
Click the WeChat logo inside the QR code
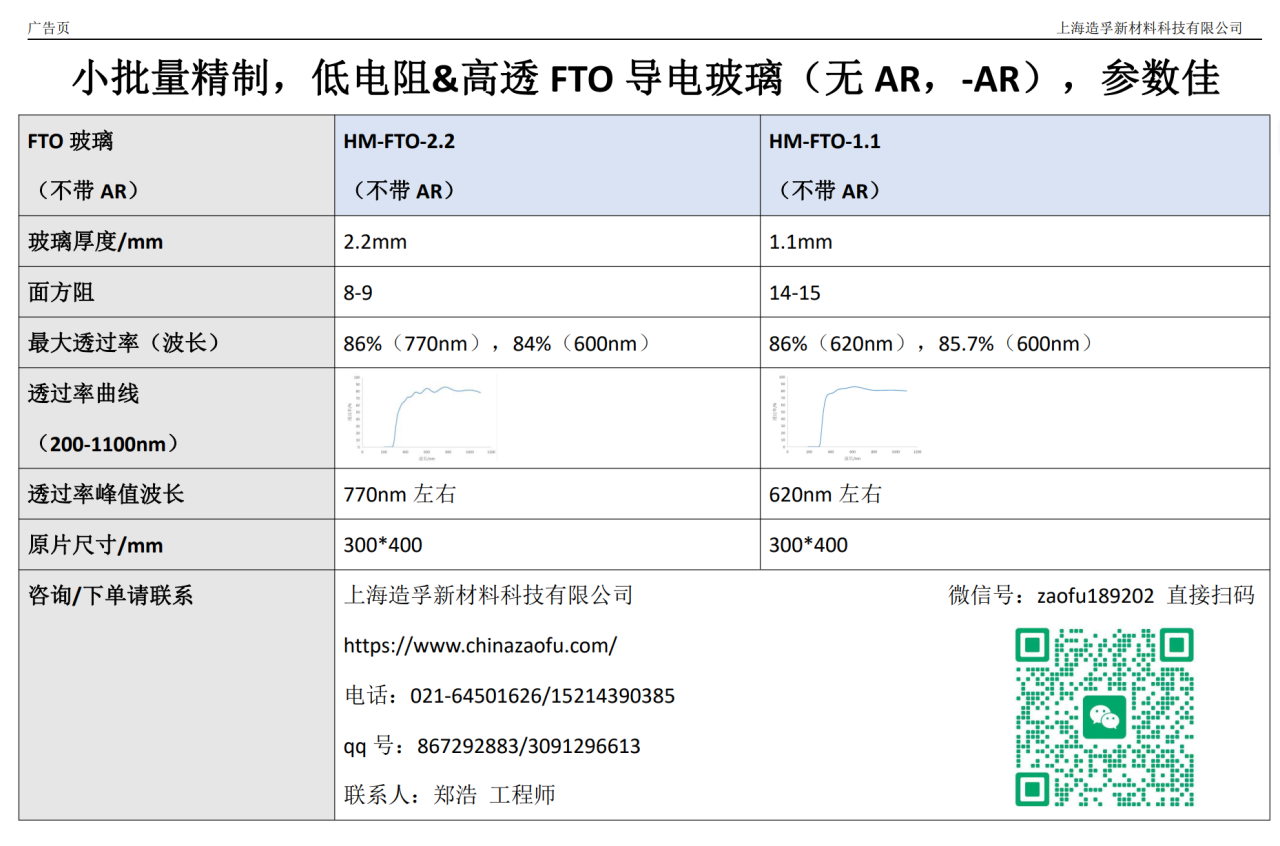pyautogui.click(x=1104, y=717)
